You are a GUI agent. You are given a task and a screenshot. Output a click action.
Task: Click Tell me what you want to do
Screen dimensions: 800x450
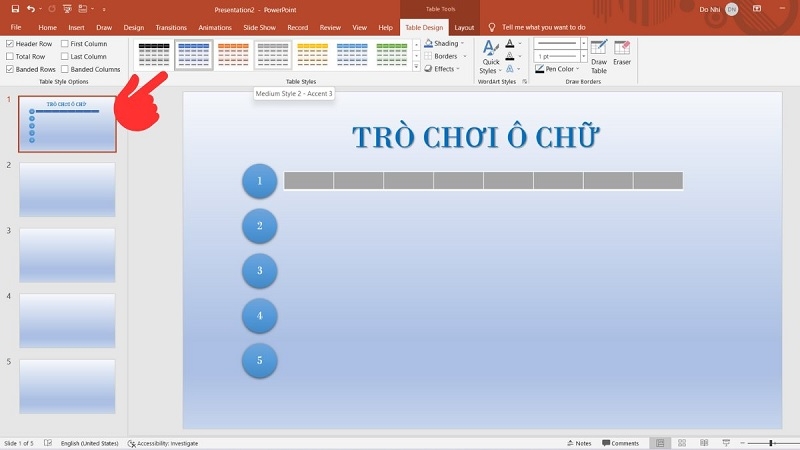543,27
